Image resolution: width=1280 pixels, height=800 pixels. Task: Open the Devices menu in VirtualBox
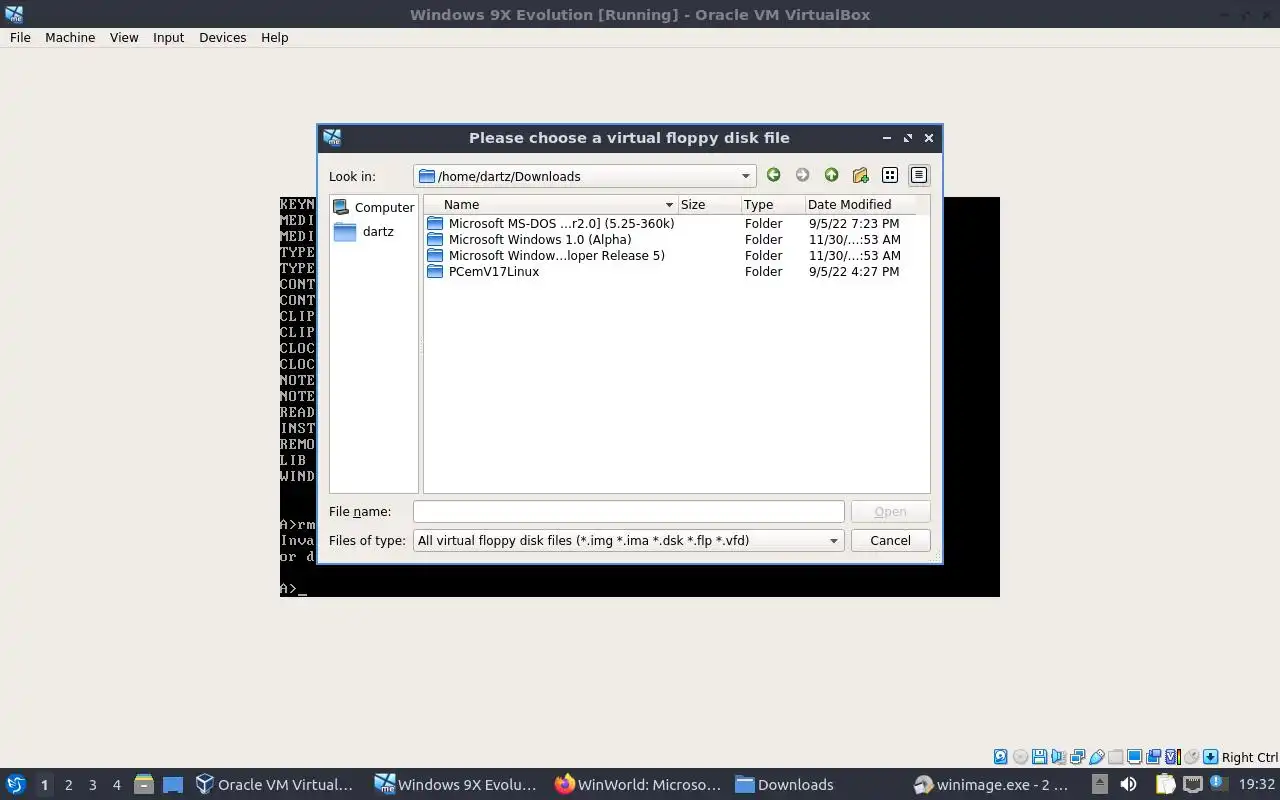coord(222,37)
